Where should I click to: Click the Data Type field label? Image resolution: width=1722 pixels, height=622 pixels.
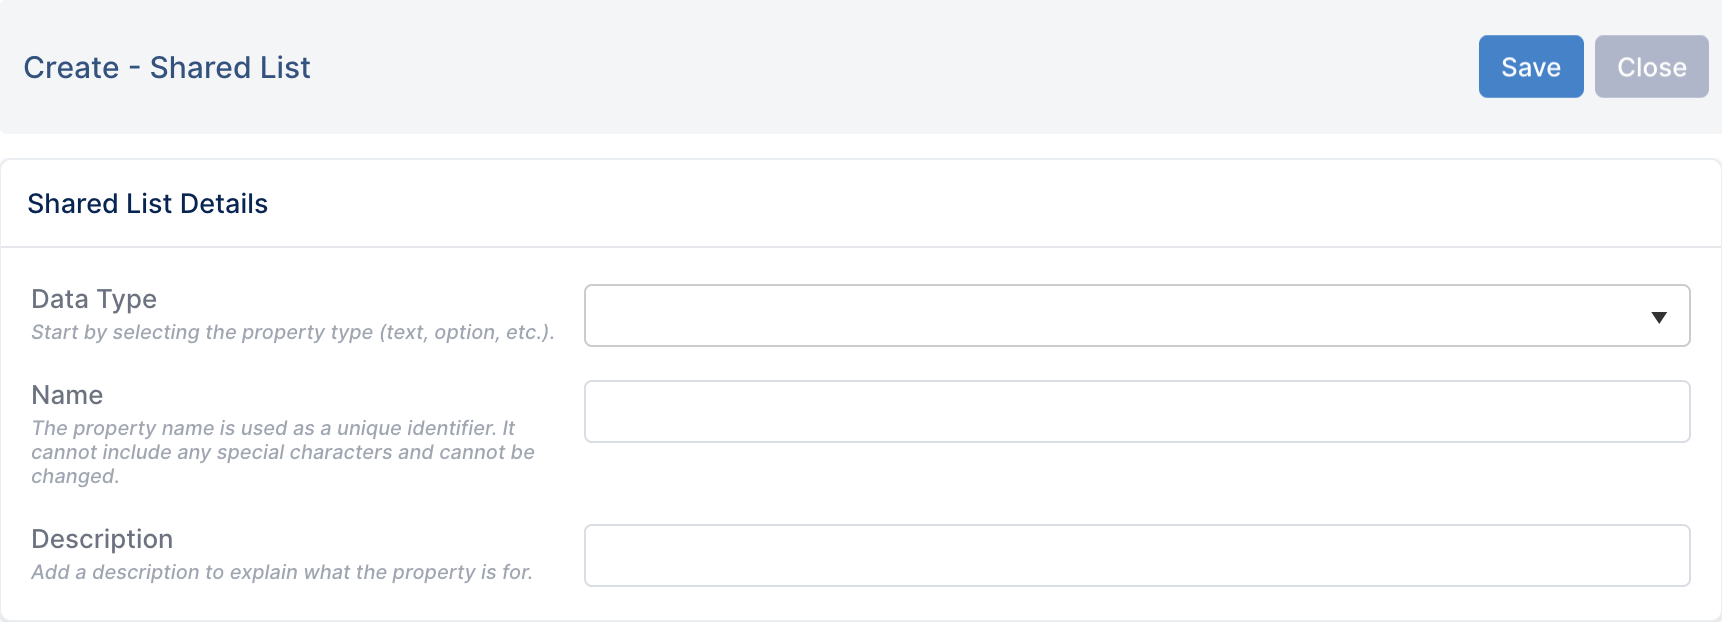(x=94, y=299)
